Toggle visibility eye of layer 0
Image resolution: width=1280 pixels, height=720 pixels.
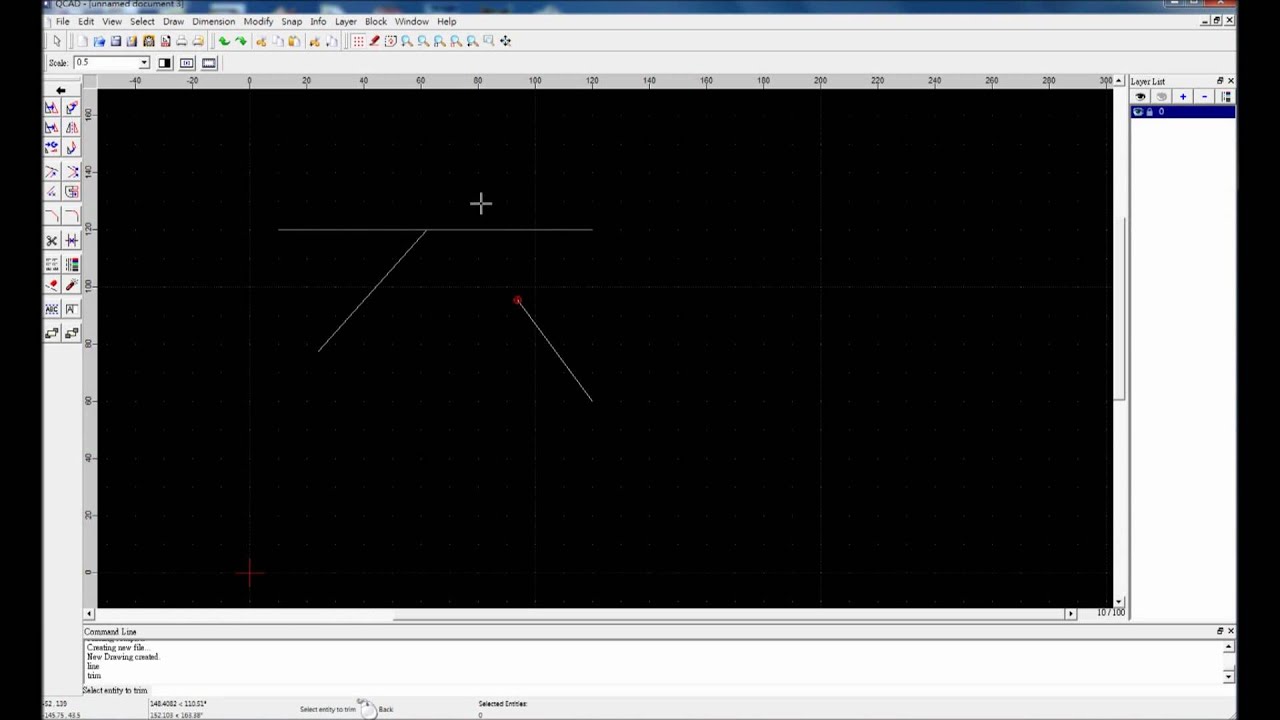(1138, 111)
